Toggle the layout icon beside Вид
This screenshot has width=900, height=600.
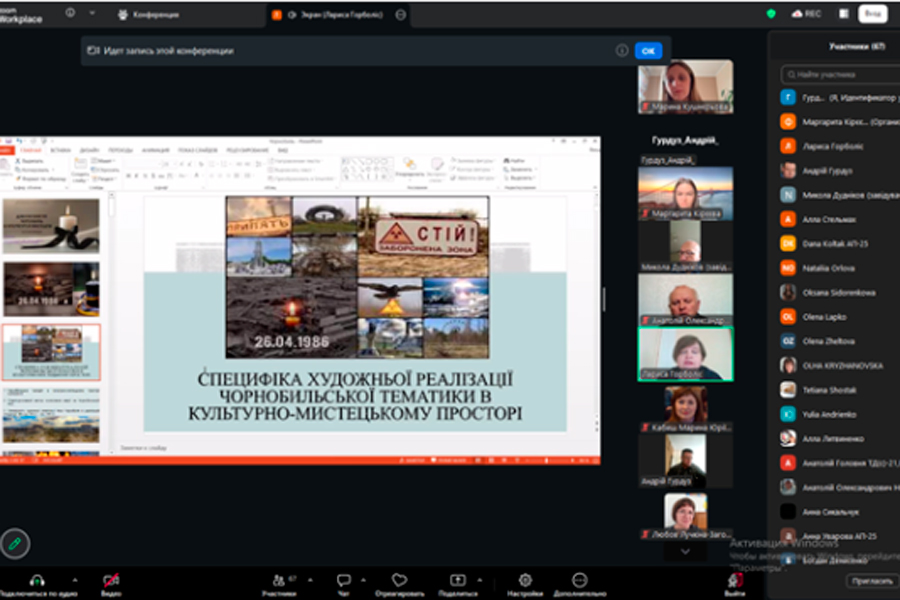pyautogui.click(x=843, y=14)
